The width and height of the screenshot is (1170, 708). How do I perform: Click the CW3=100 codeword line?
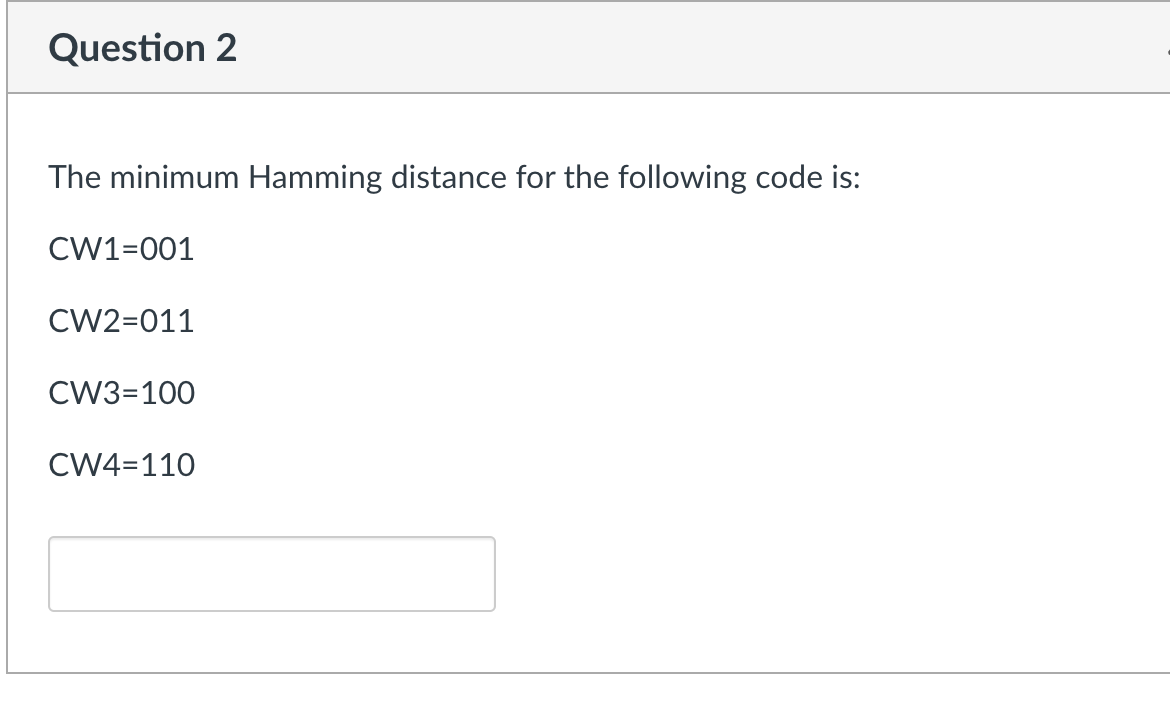point(122,393)
